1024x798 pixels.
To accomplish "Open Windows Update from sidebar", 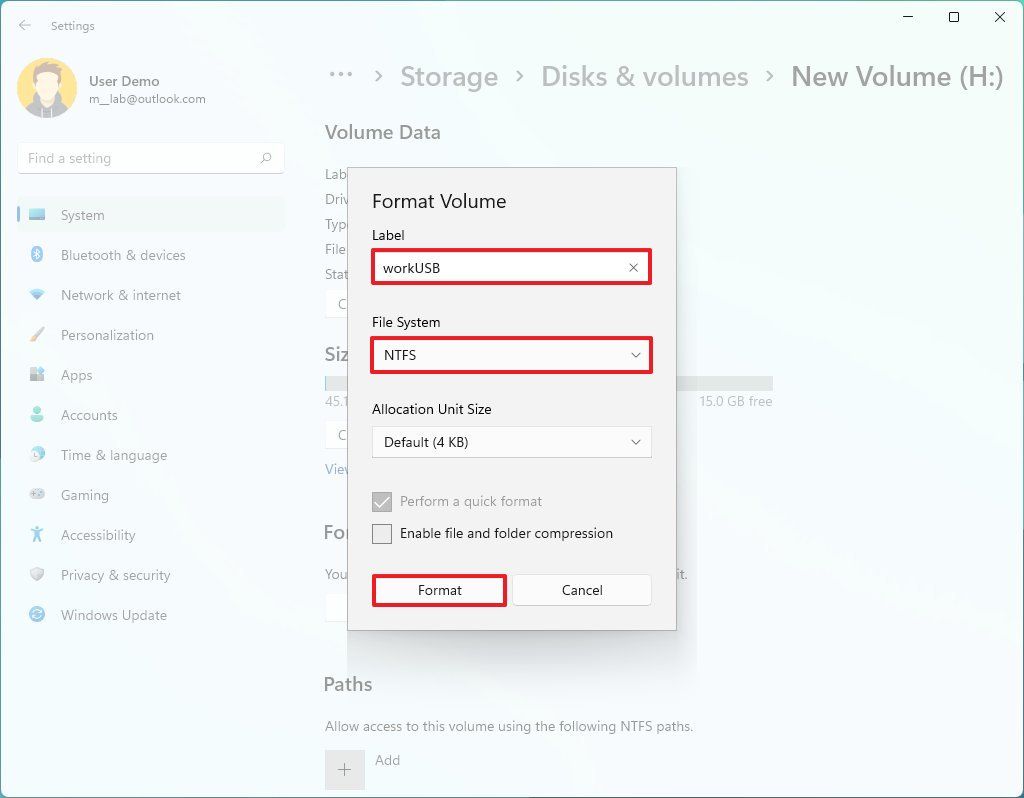I will click(x=112, y=615).
